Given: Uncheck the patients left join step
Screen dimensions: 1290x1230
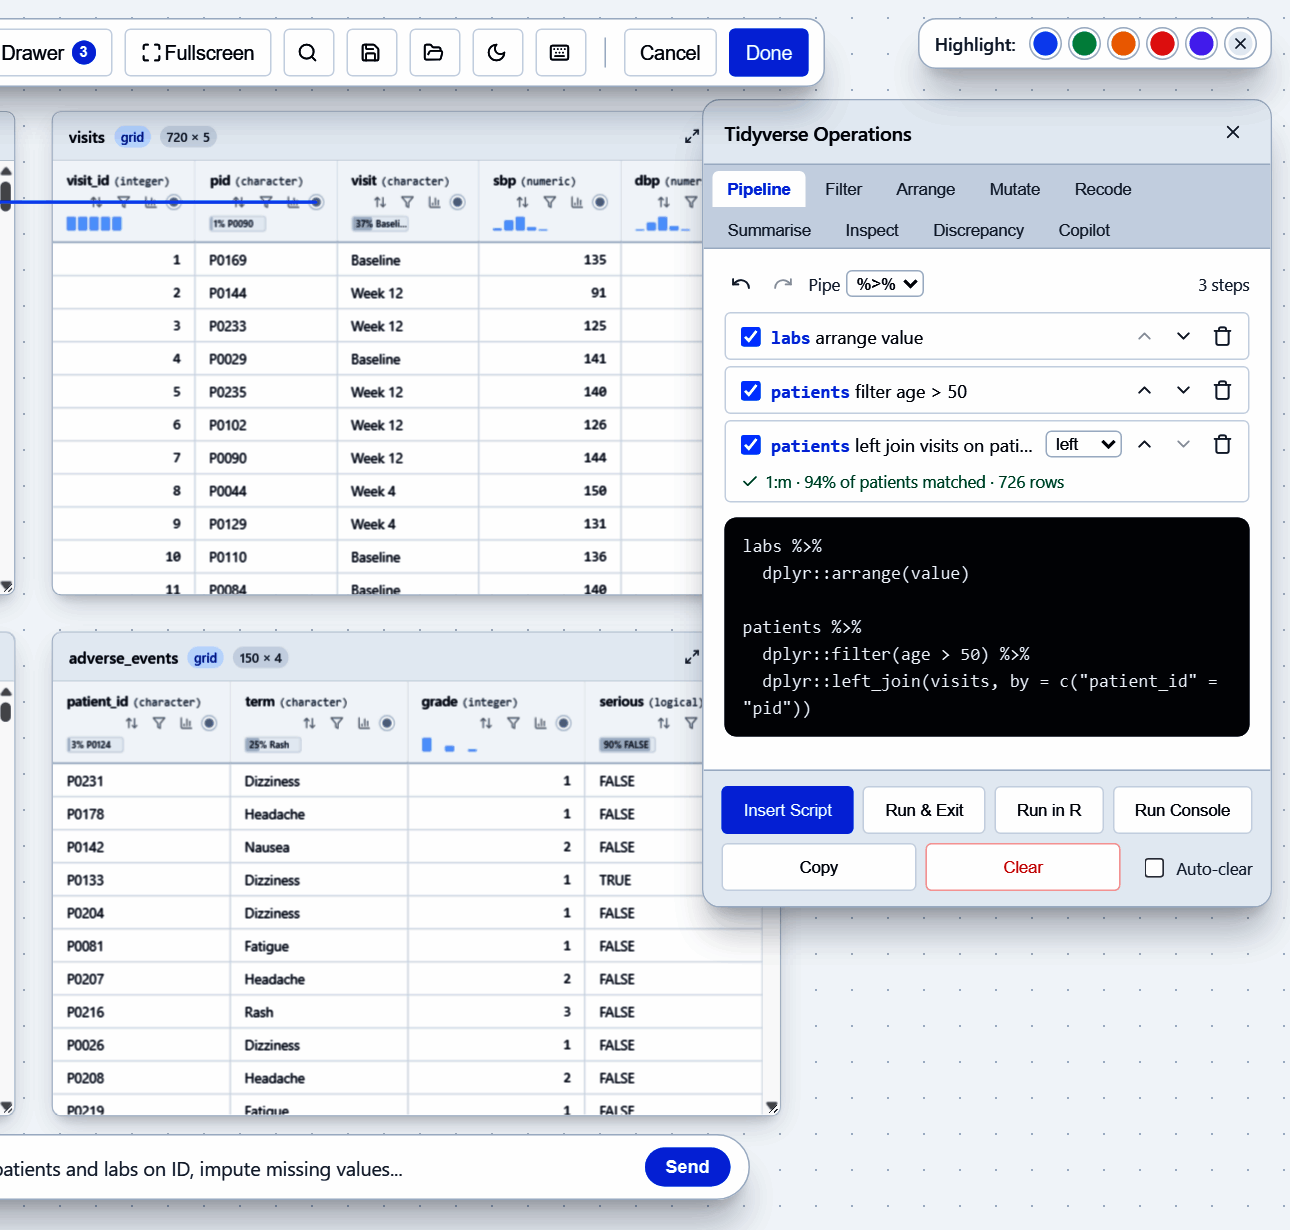Looking at the screenshot, I should pyautogui.click(x=751, y=445).
